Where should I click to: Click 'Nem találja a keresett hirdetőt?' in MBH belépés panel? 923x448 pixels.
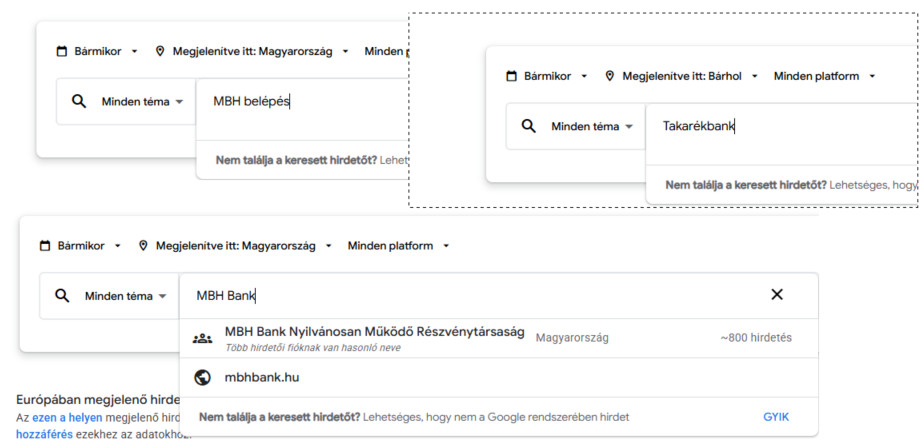296,160
